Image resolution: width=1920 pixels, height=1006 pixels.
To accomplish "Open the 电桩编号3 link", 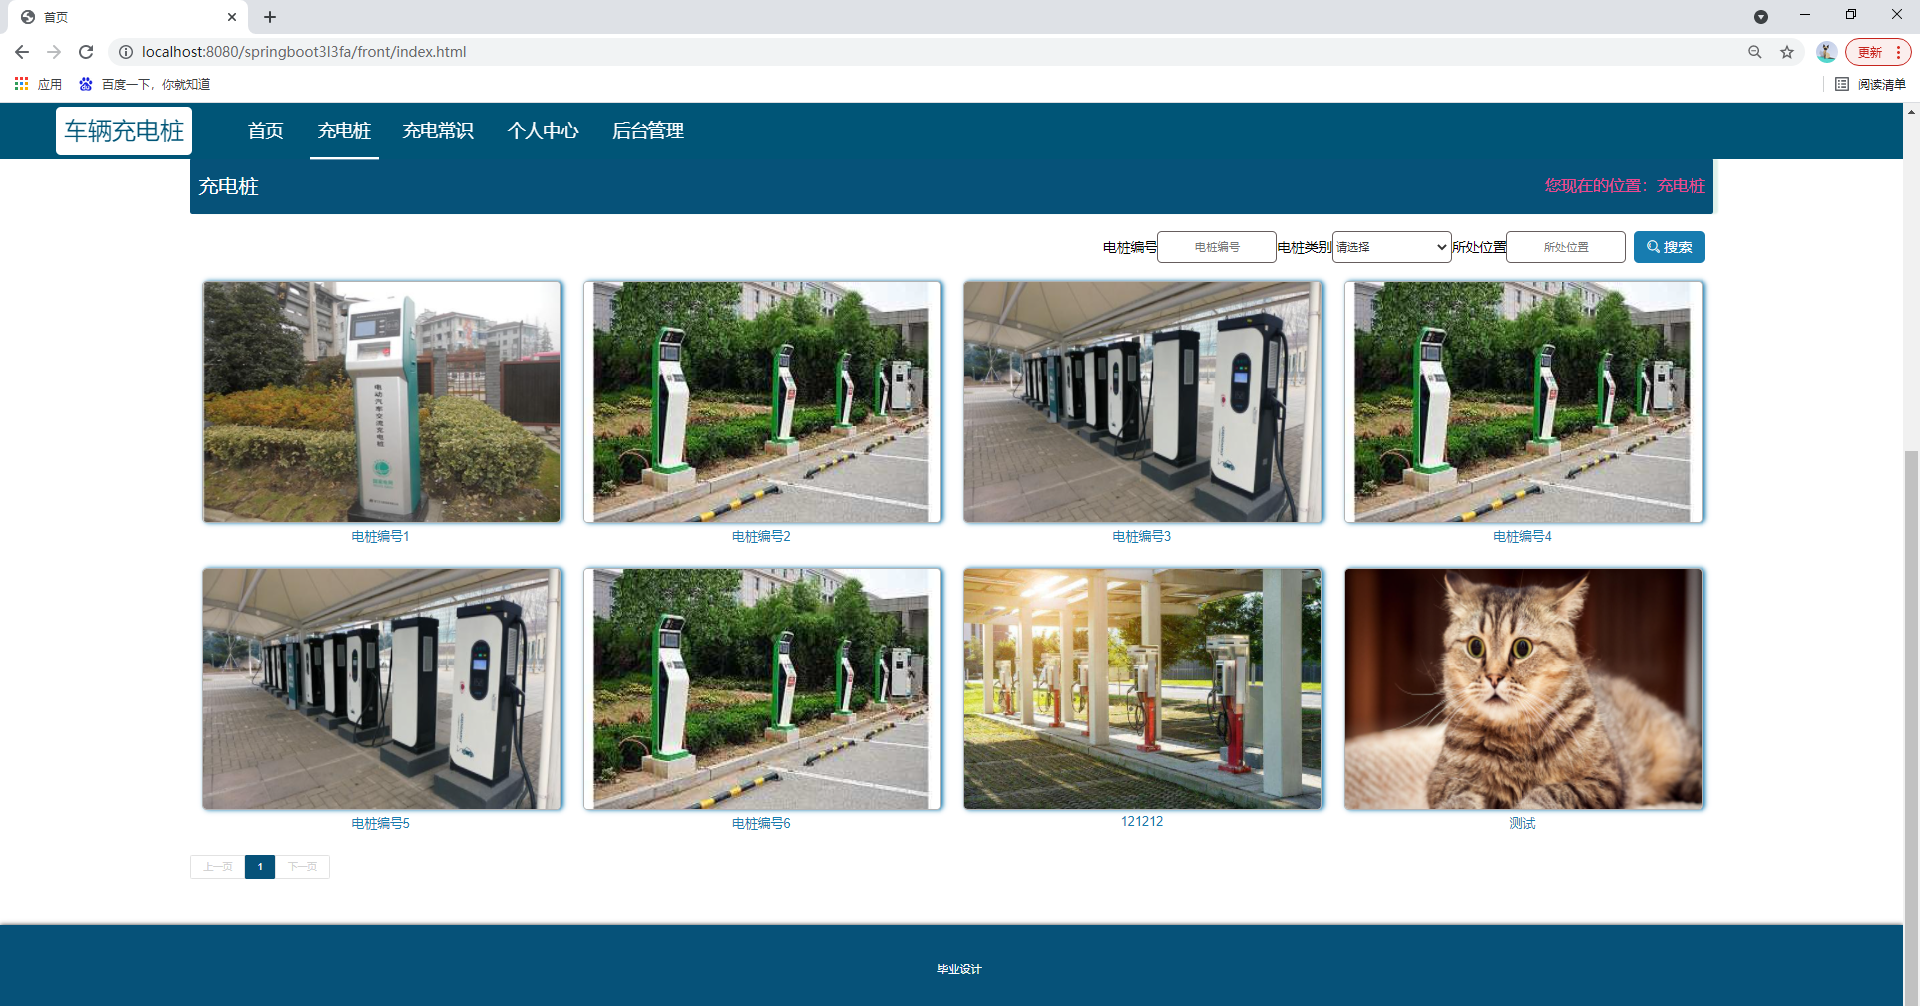I will (x=1142, y=537).
